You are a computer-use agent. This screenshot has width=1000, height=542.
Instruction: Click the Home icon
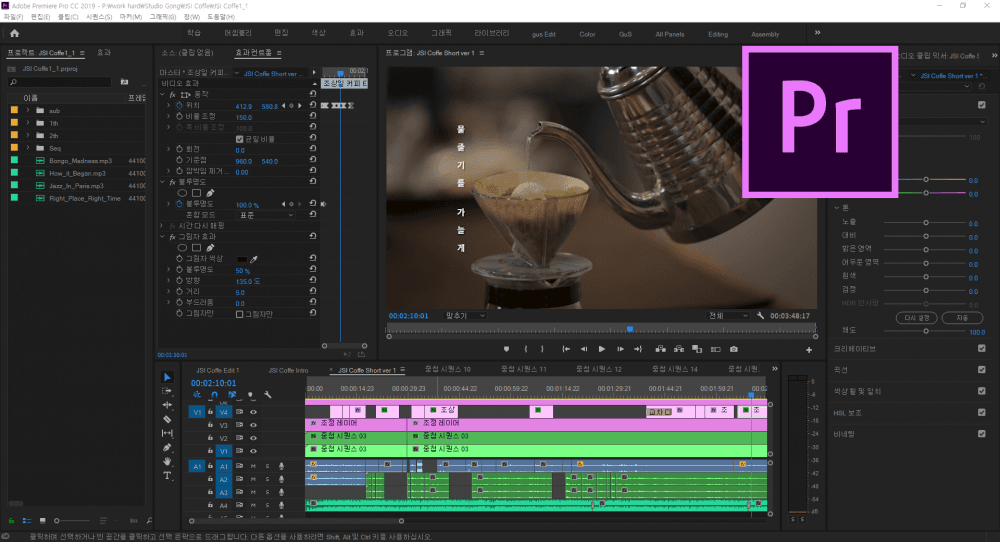coord(14,33)
